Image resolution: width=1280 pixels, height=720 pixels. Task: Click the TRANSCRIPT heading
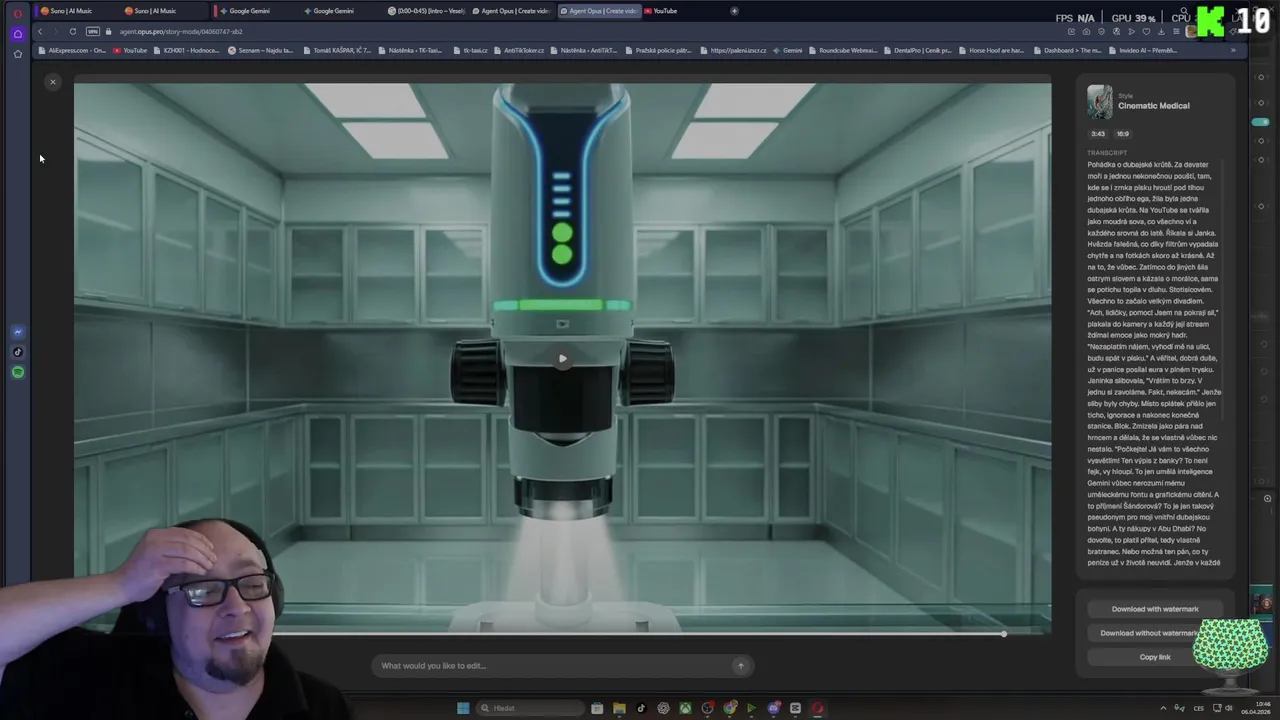[x=1107, y=153]
